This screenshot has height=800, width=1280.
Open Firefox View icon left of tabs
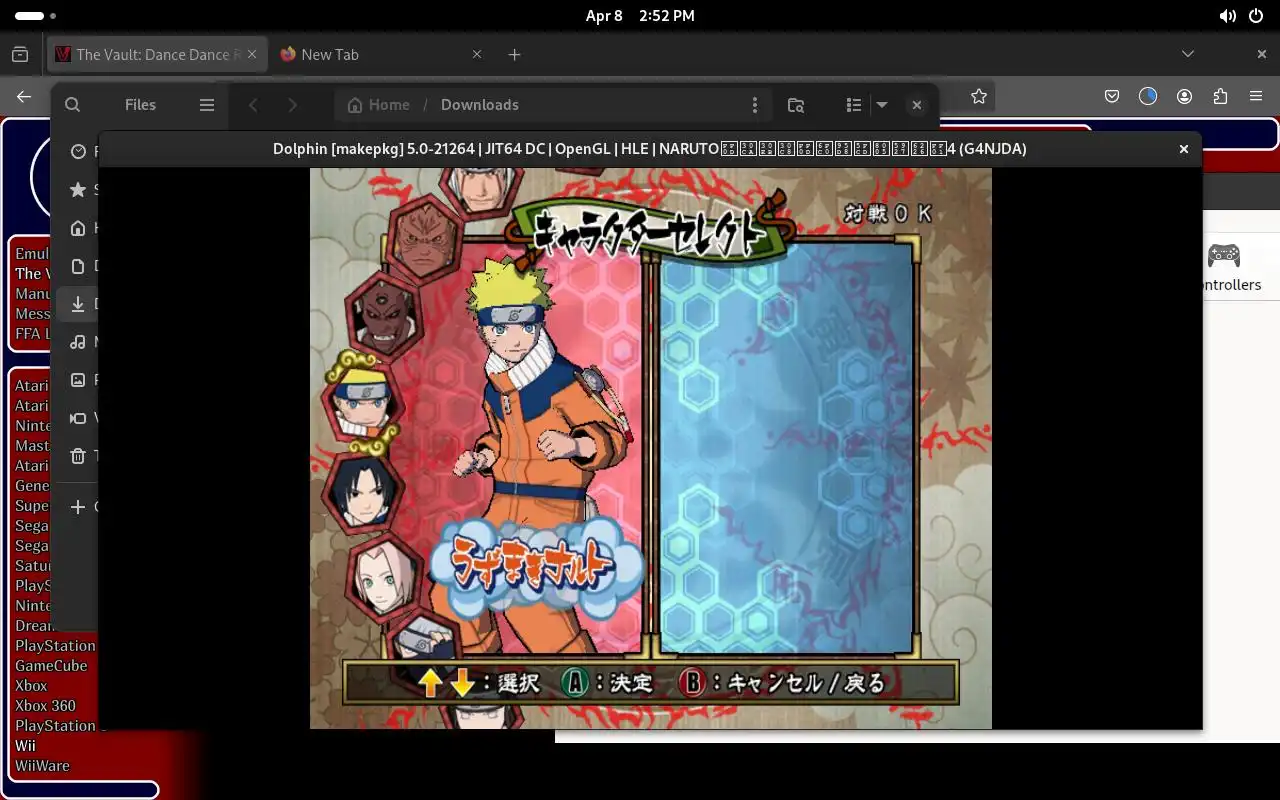click(20, 54)
